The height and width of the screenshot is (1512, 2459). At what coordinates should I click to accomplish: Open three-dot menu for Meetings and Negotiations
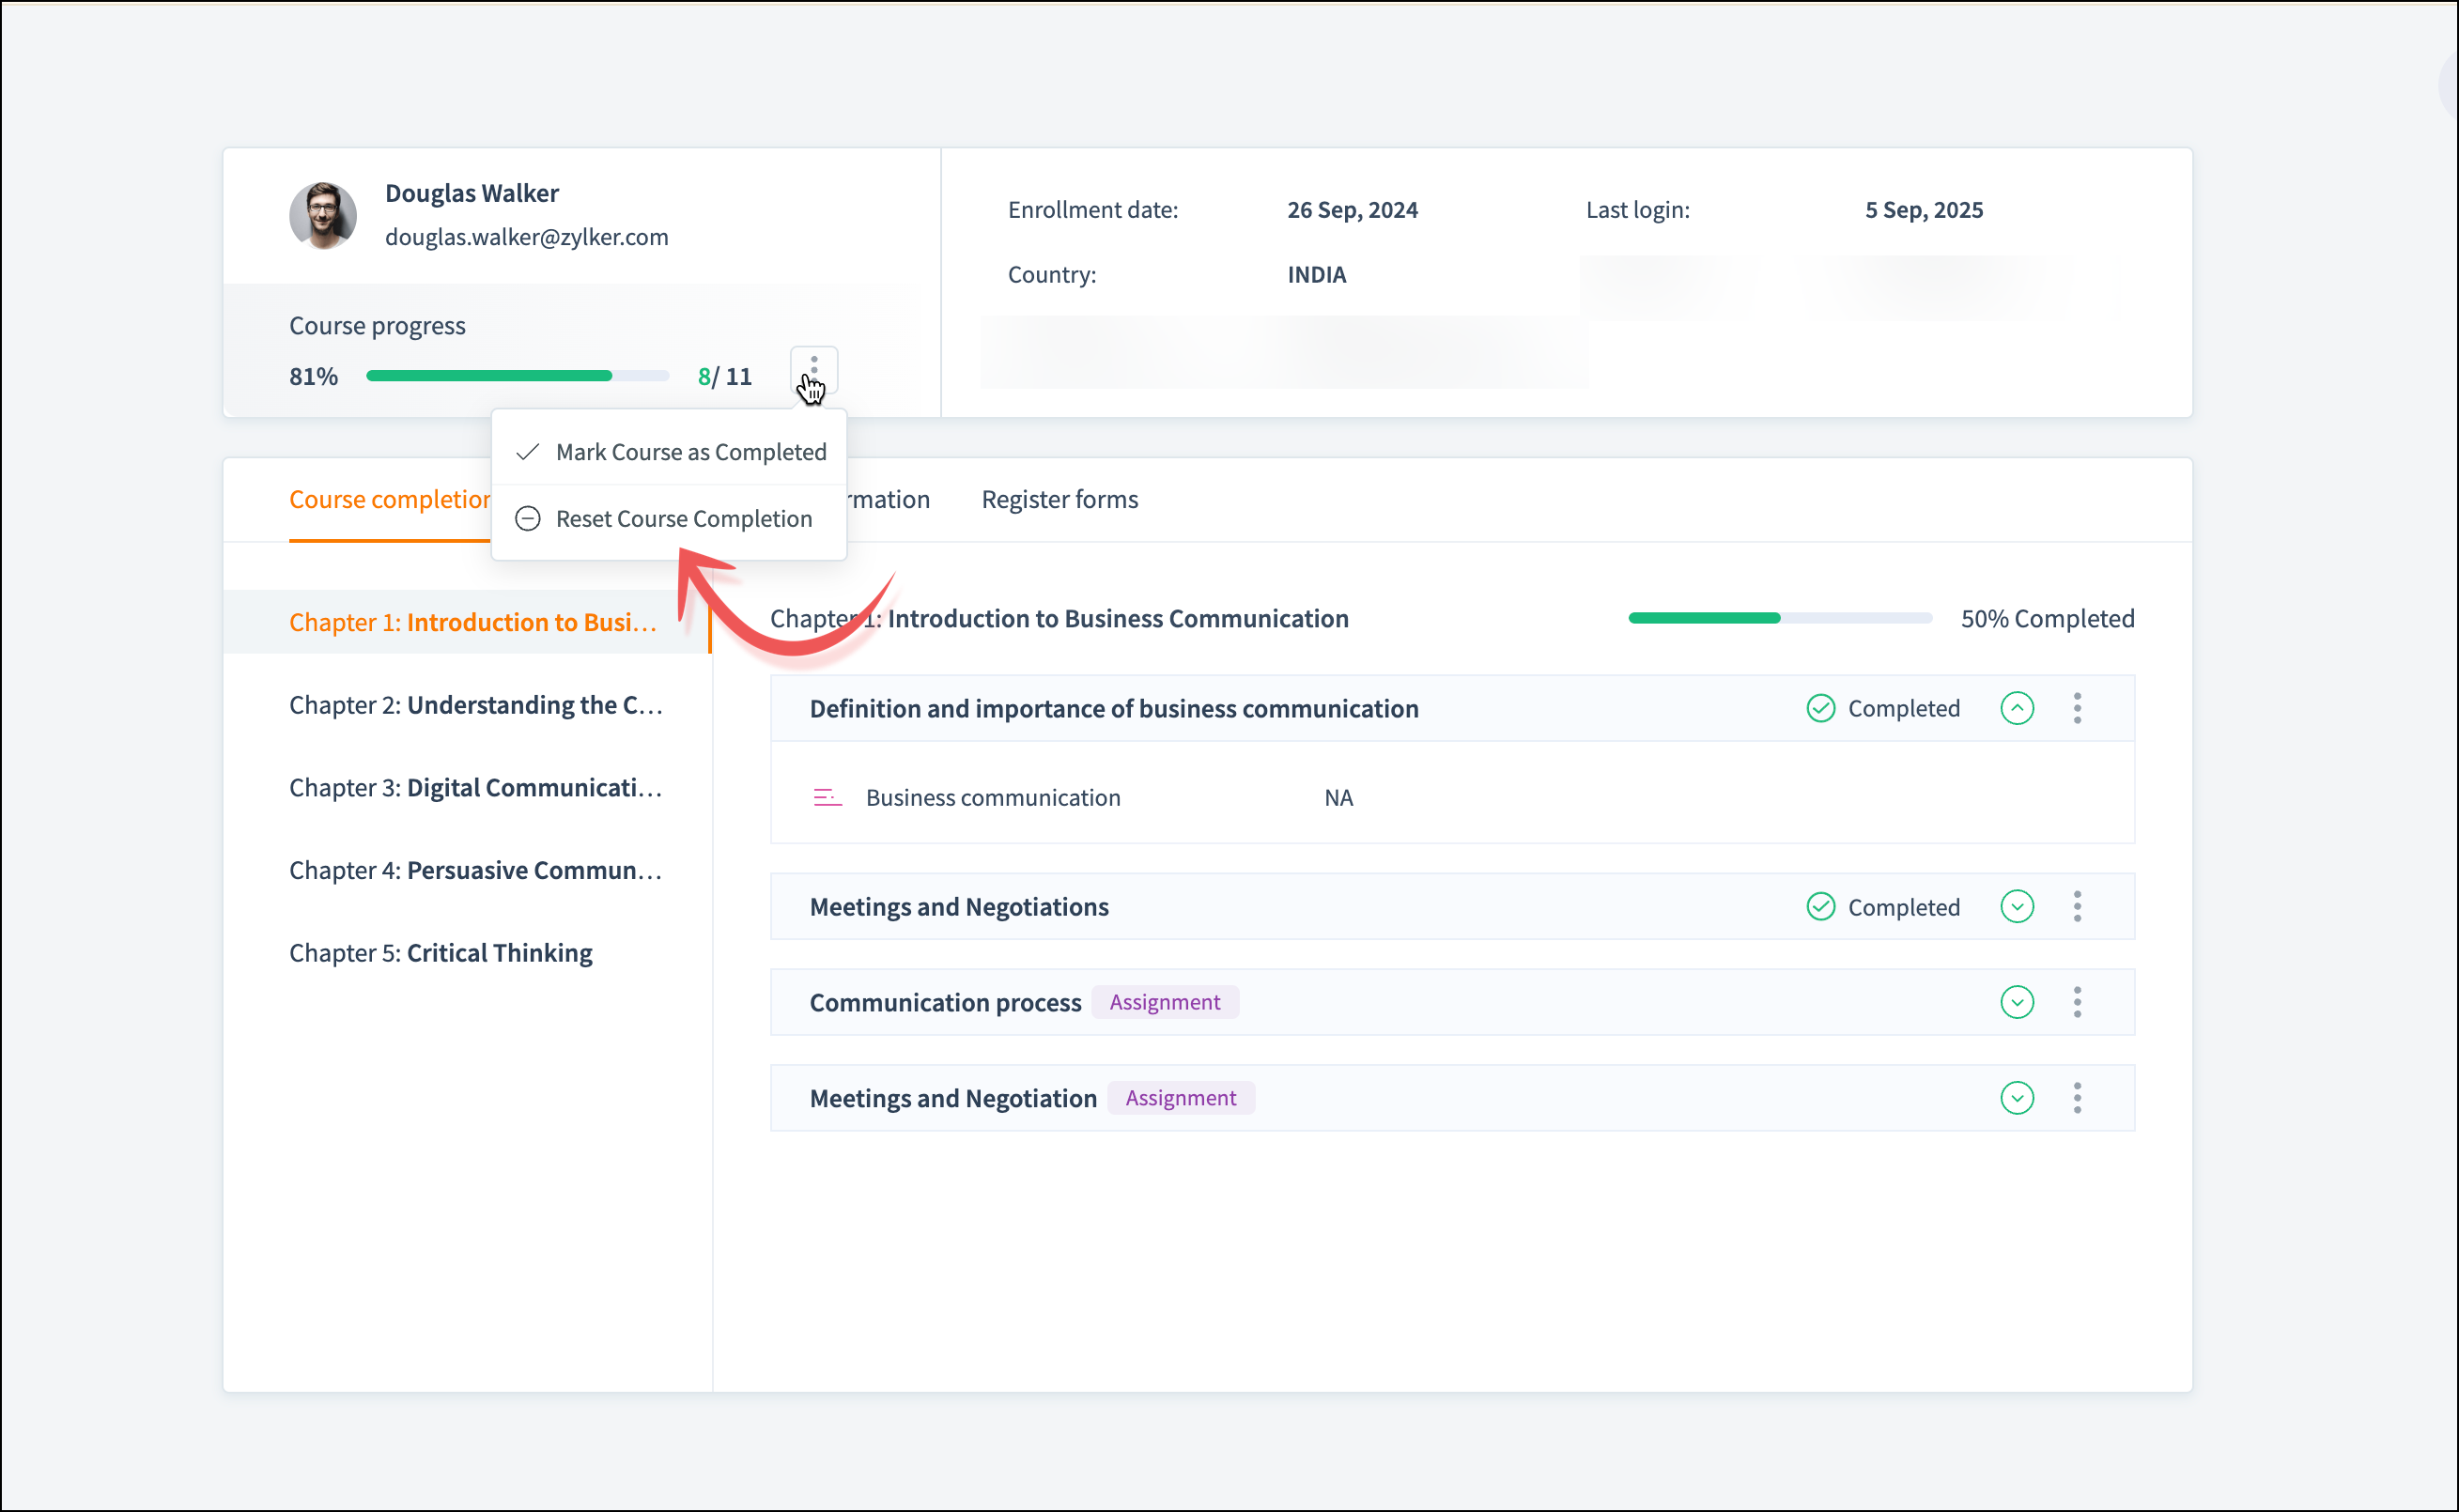click(x=2077, y=907)
